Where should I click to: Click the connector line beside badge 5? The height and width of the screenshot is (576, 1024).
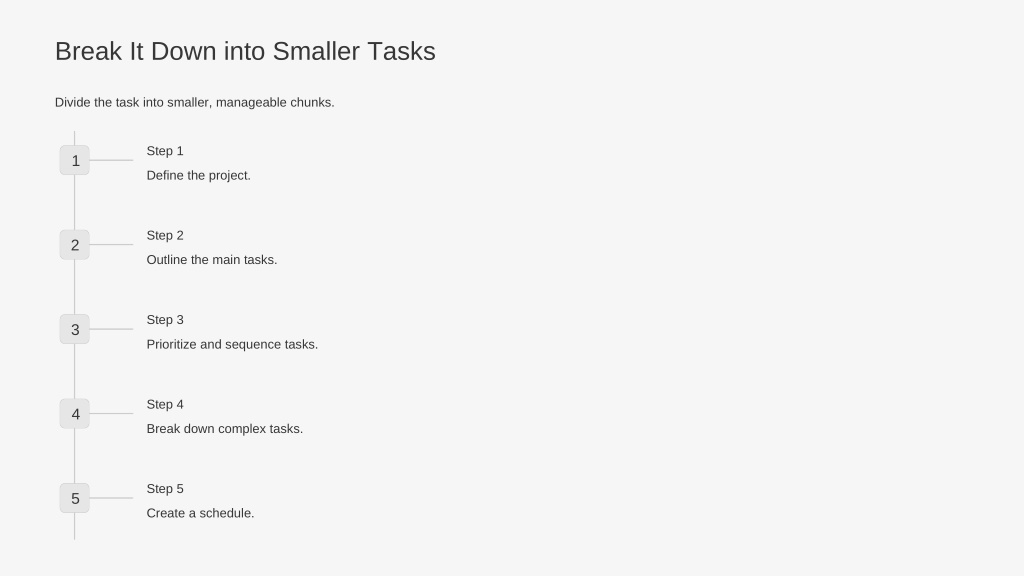[111, 498]
